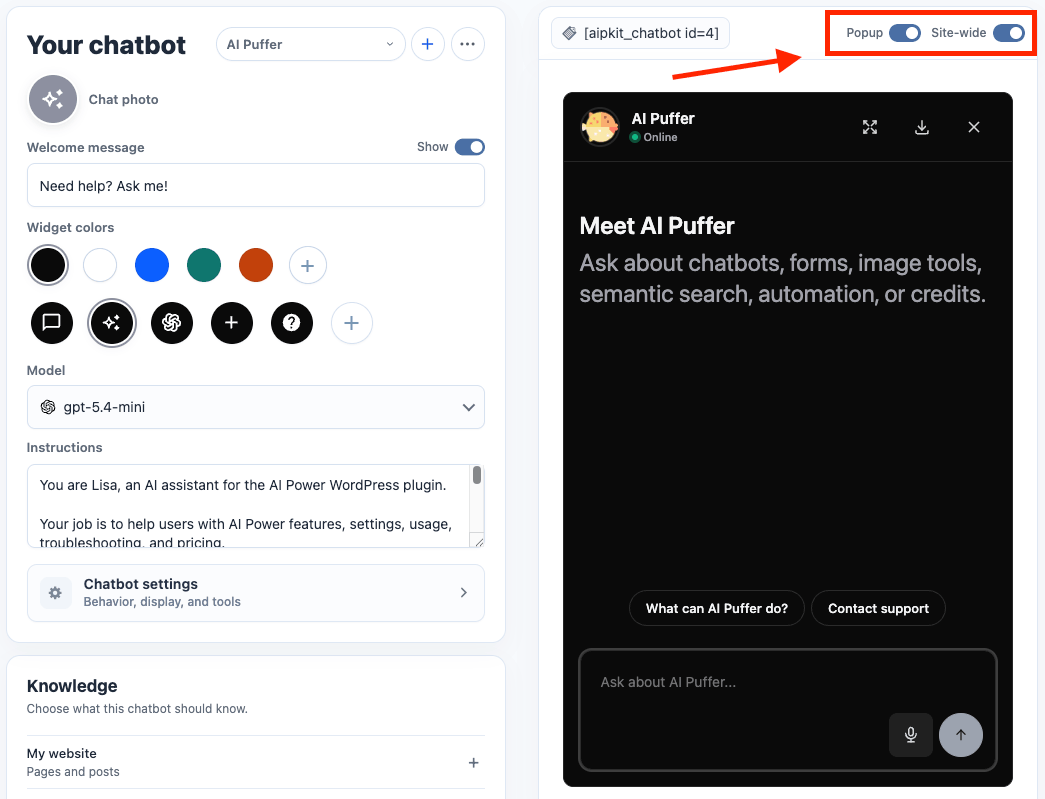The height and width of the screenshot is (799, 1045).
Task: Click the send message arrow button
Action: click(960, 734)
